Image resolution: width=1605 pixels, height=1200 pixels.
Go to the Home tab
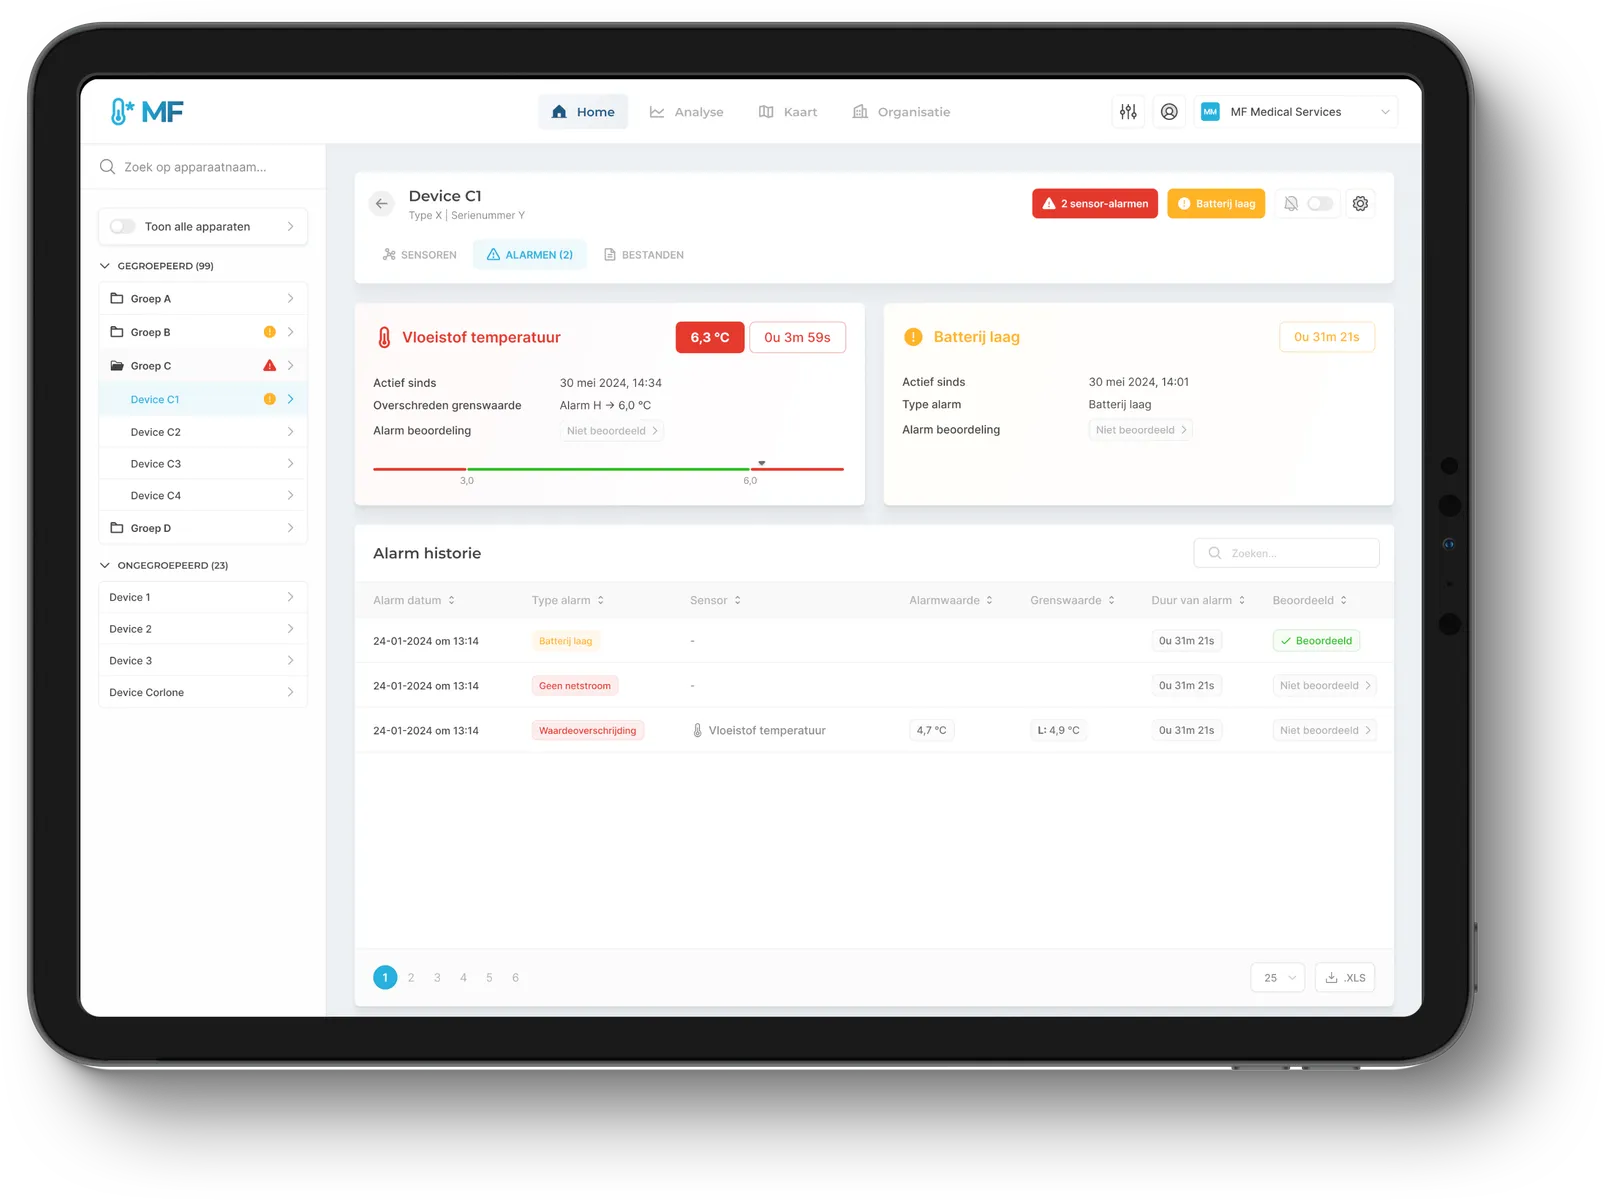pos(584,112)
